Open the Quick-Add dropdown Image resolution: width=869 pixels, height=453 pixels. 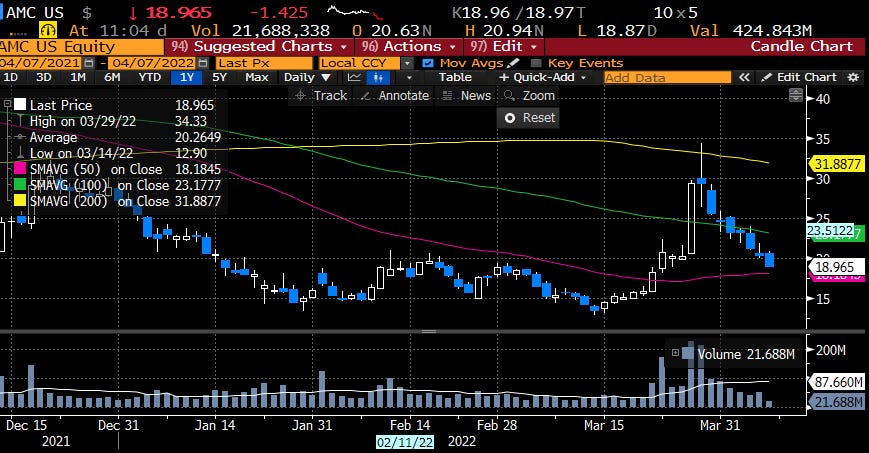(x=543, y=78)
